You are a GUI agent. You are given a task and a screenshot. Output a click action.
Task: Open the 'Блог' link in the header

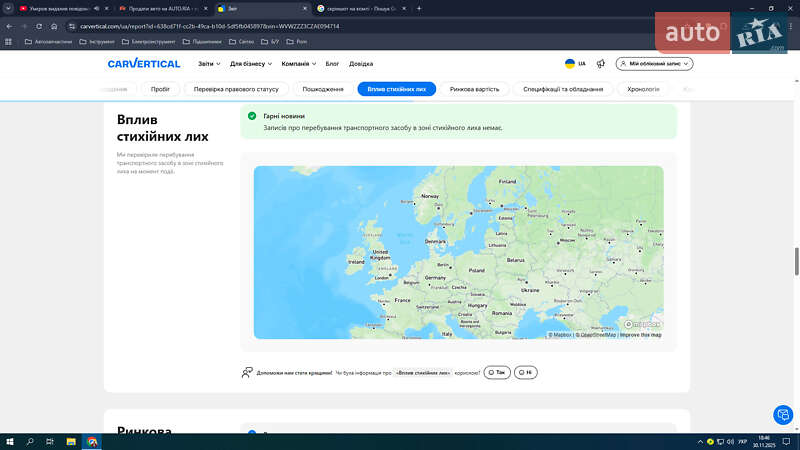pos(332,63)
